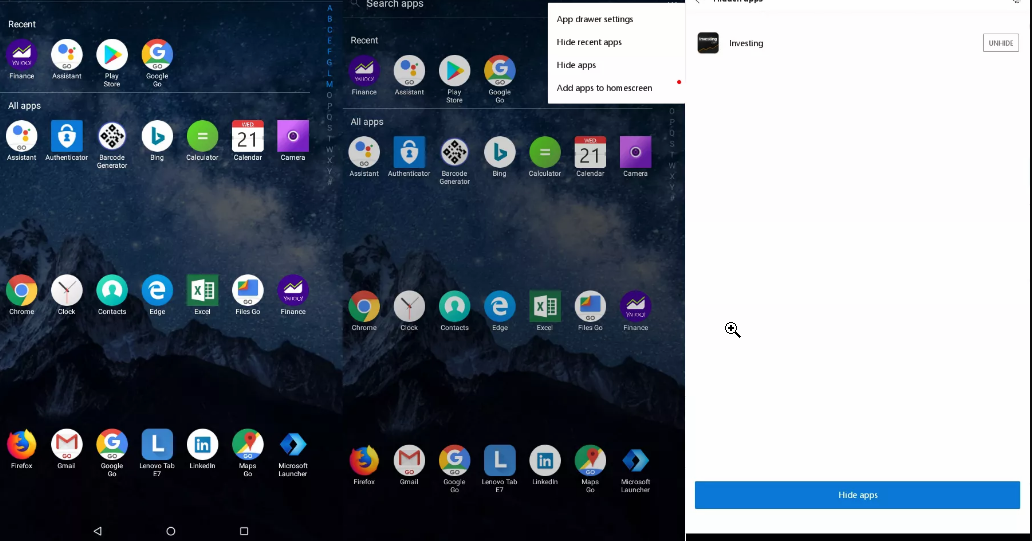Open Authenticator app in left drawer
Screen dimensions: 1032x541
(66, 136)
